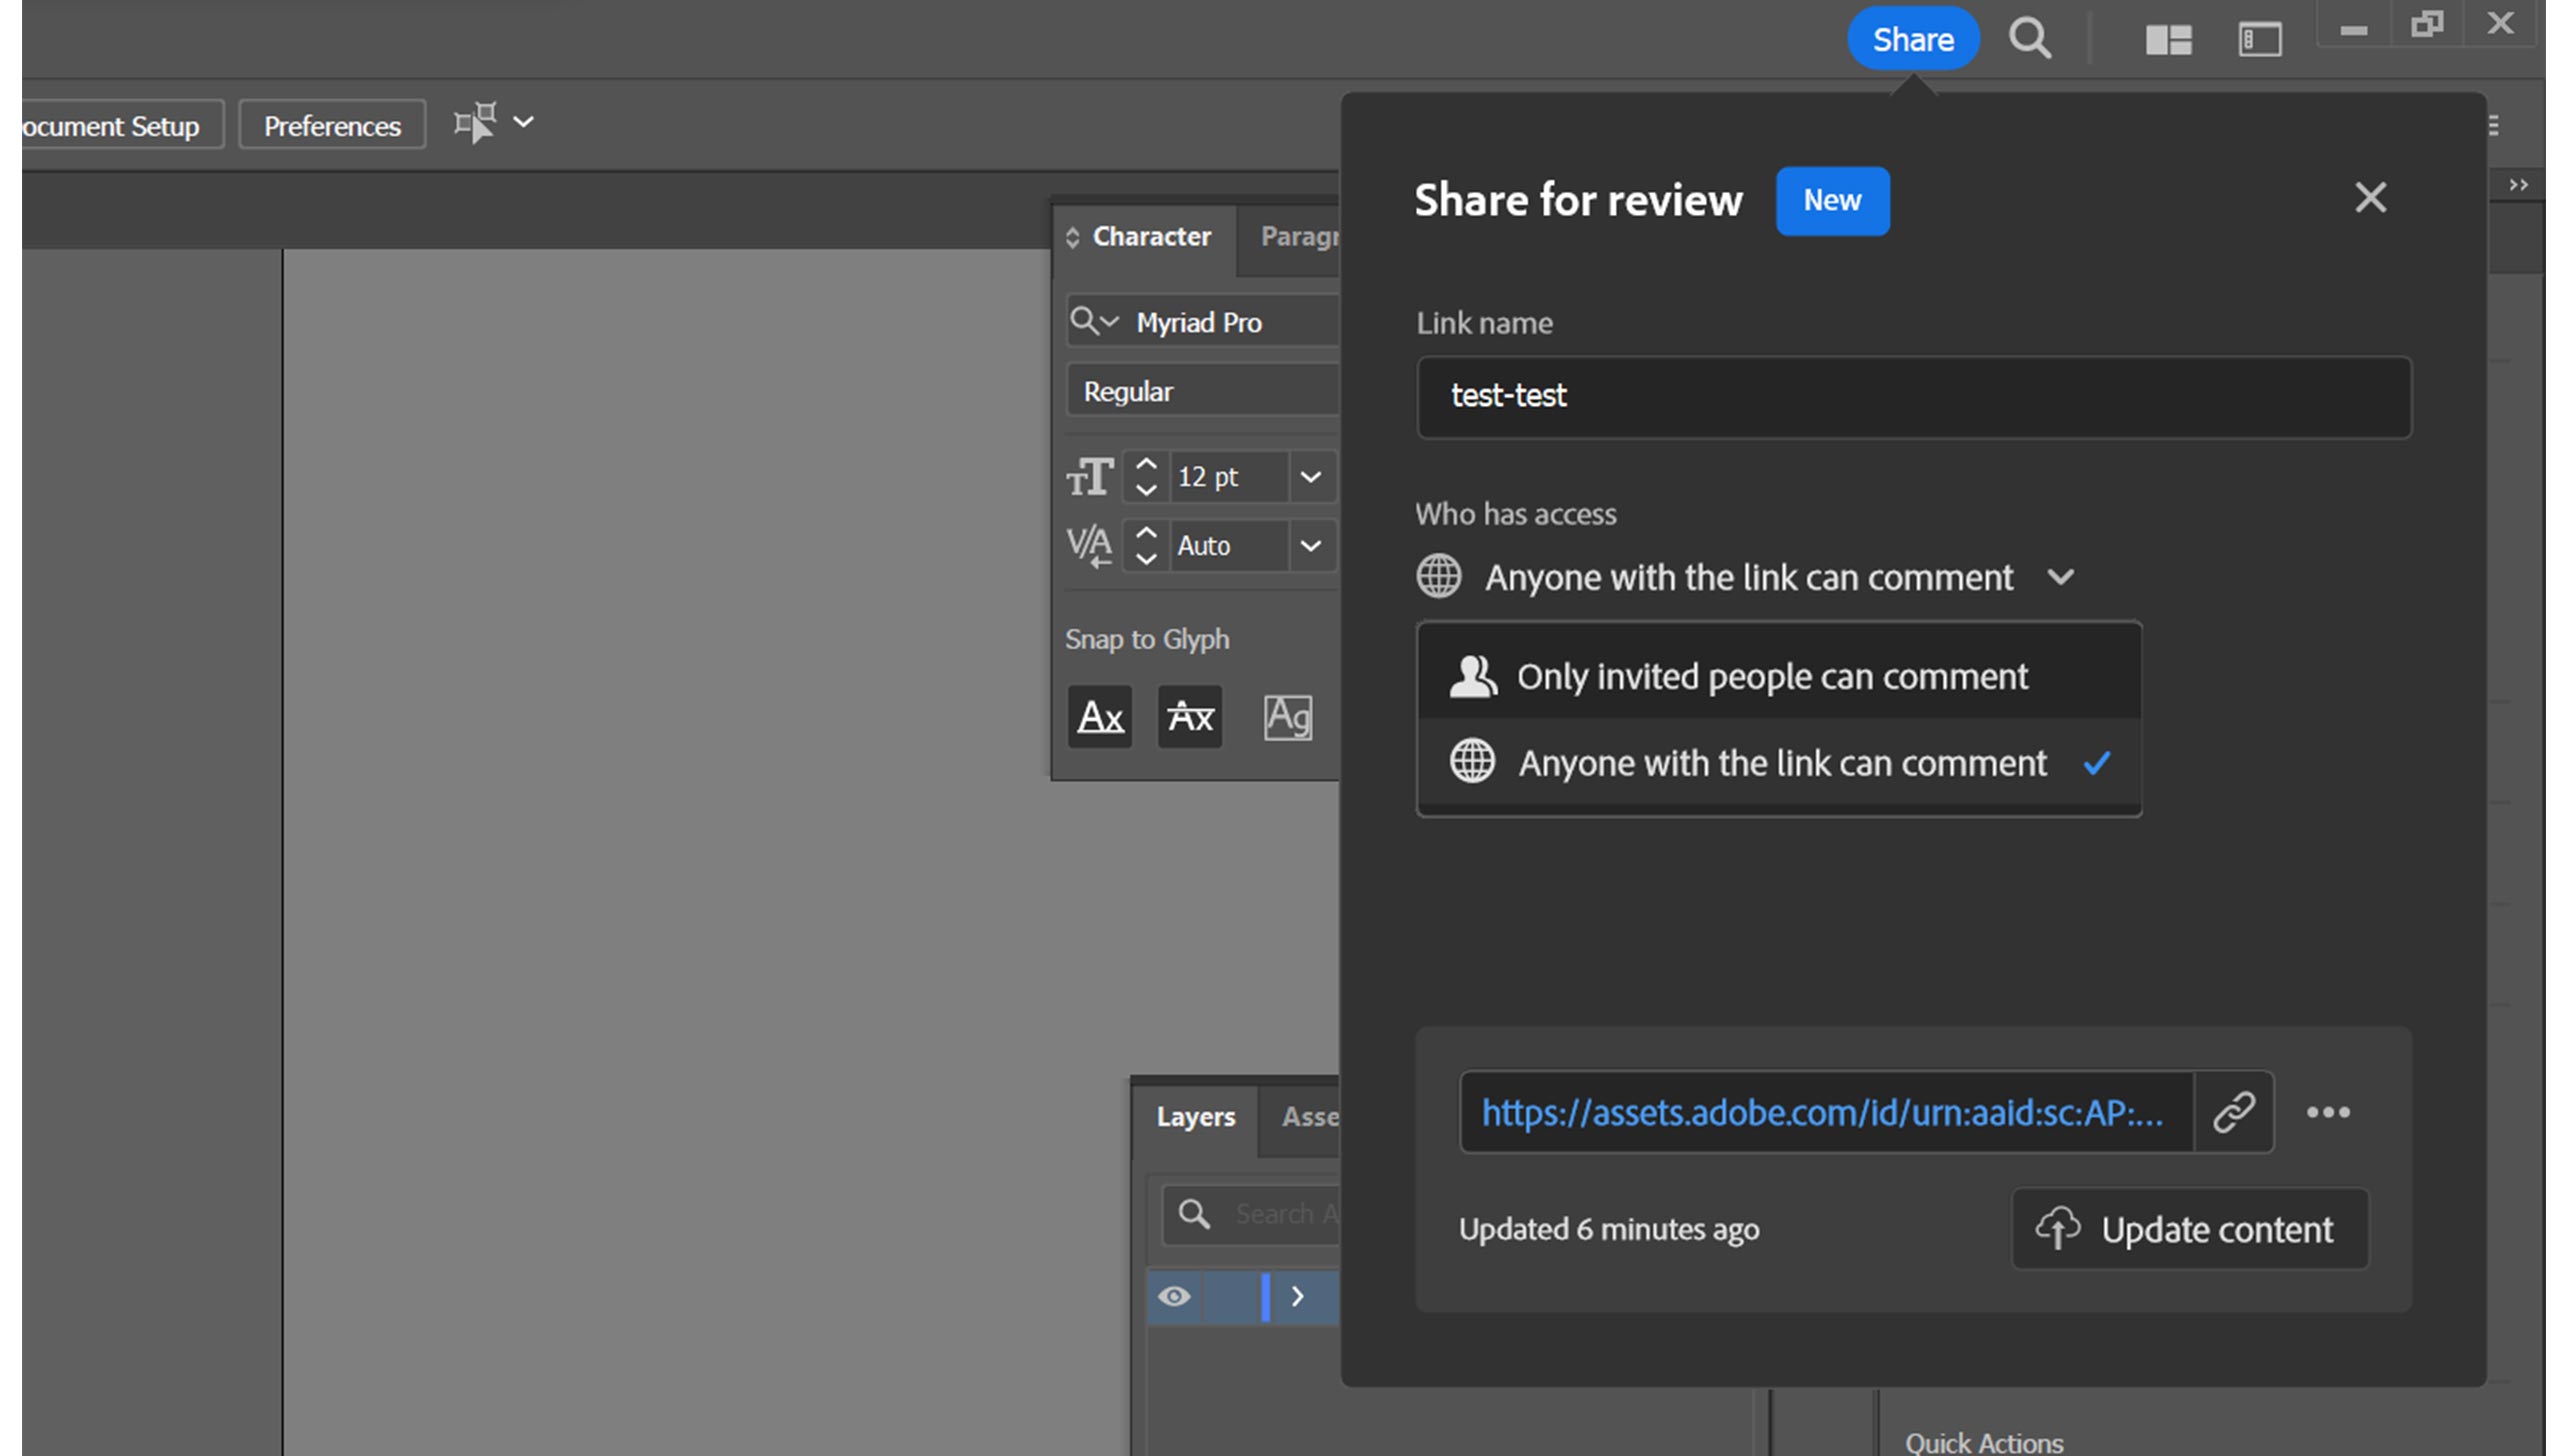
Task: Click the Update content upload icon
Action: (2057, 1227)
